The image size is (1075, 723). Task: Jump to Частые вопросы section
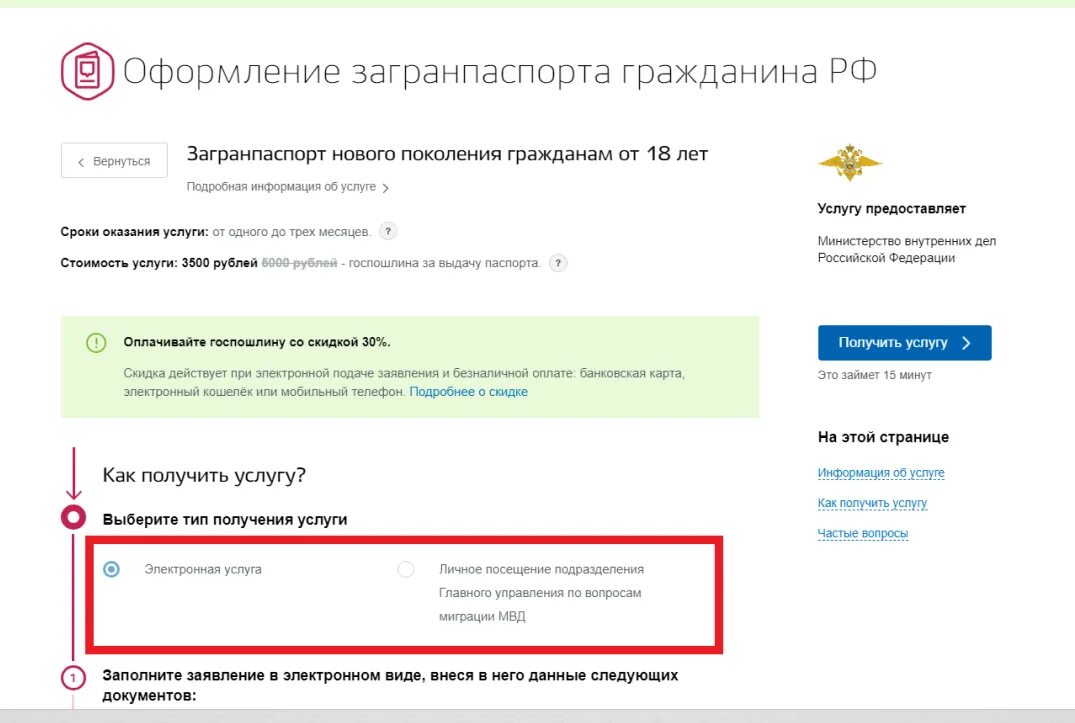[x=862, y=533]
